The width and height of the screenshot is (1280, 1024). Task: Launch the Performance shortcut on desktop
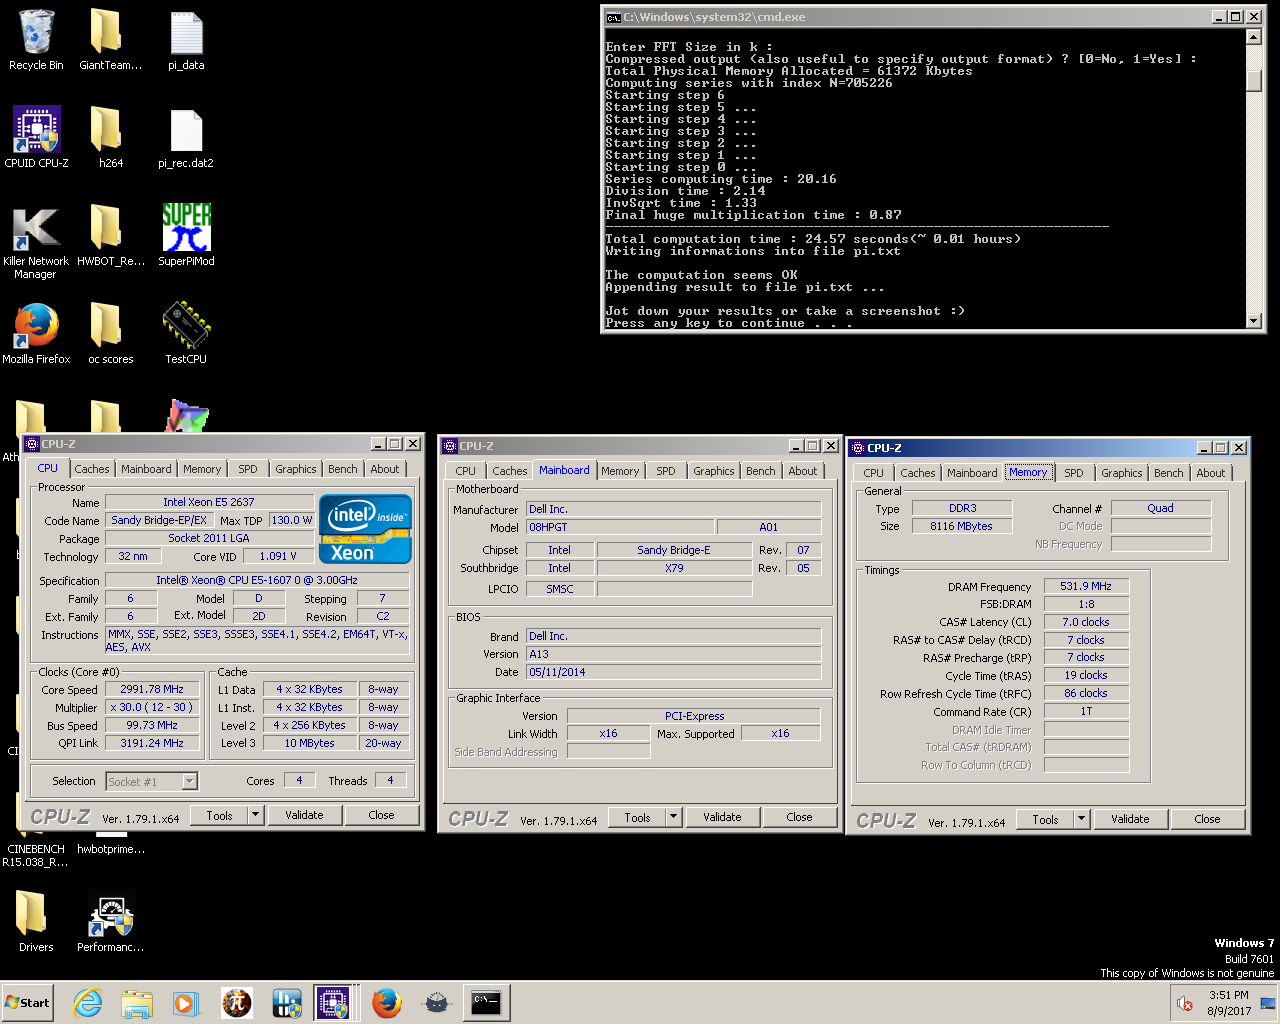[110, 921]
